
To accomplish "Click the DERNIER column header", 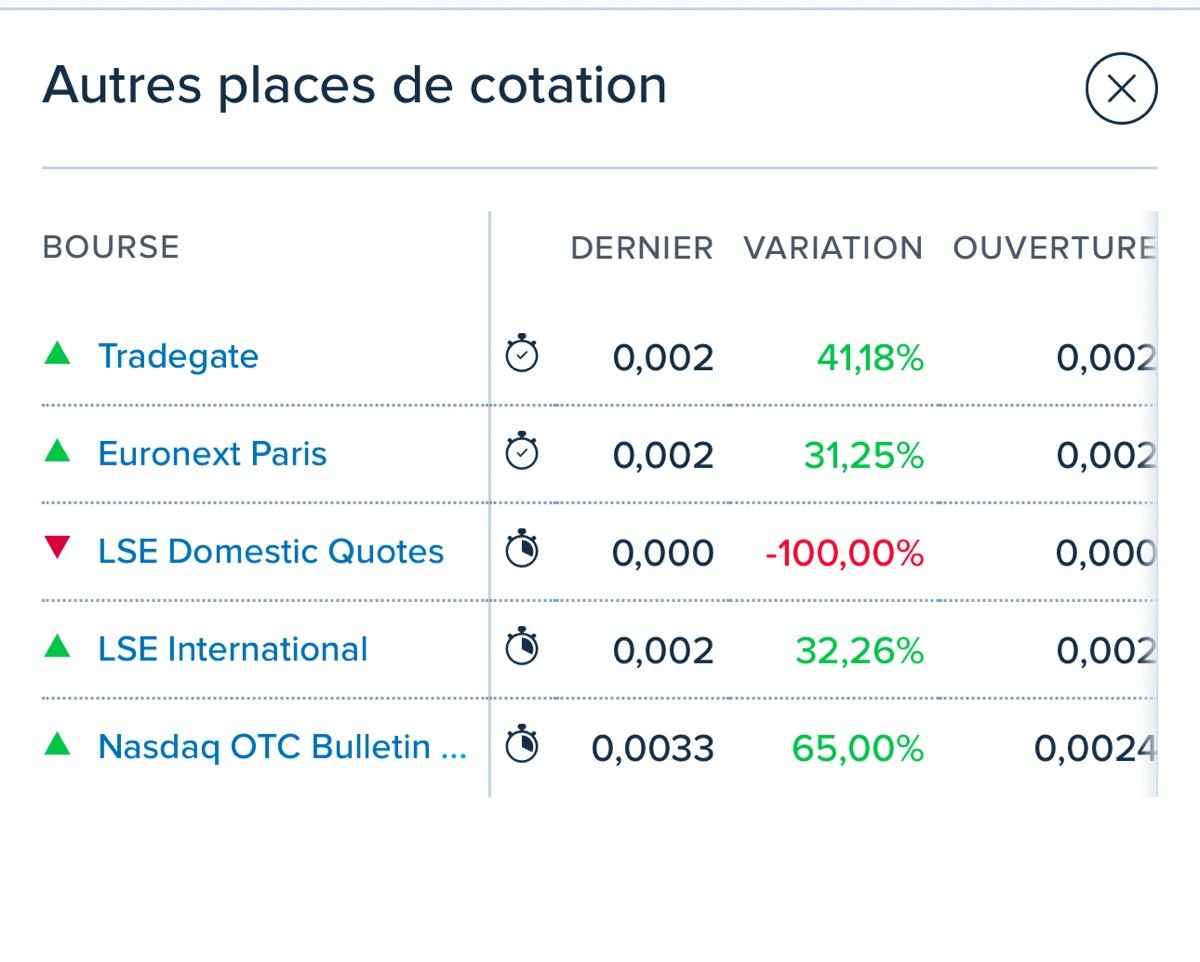I will click(x=642, y=248).
